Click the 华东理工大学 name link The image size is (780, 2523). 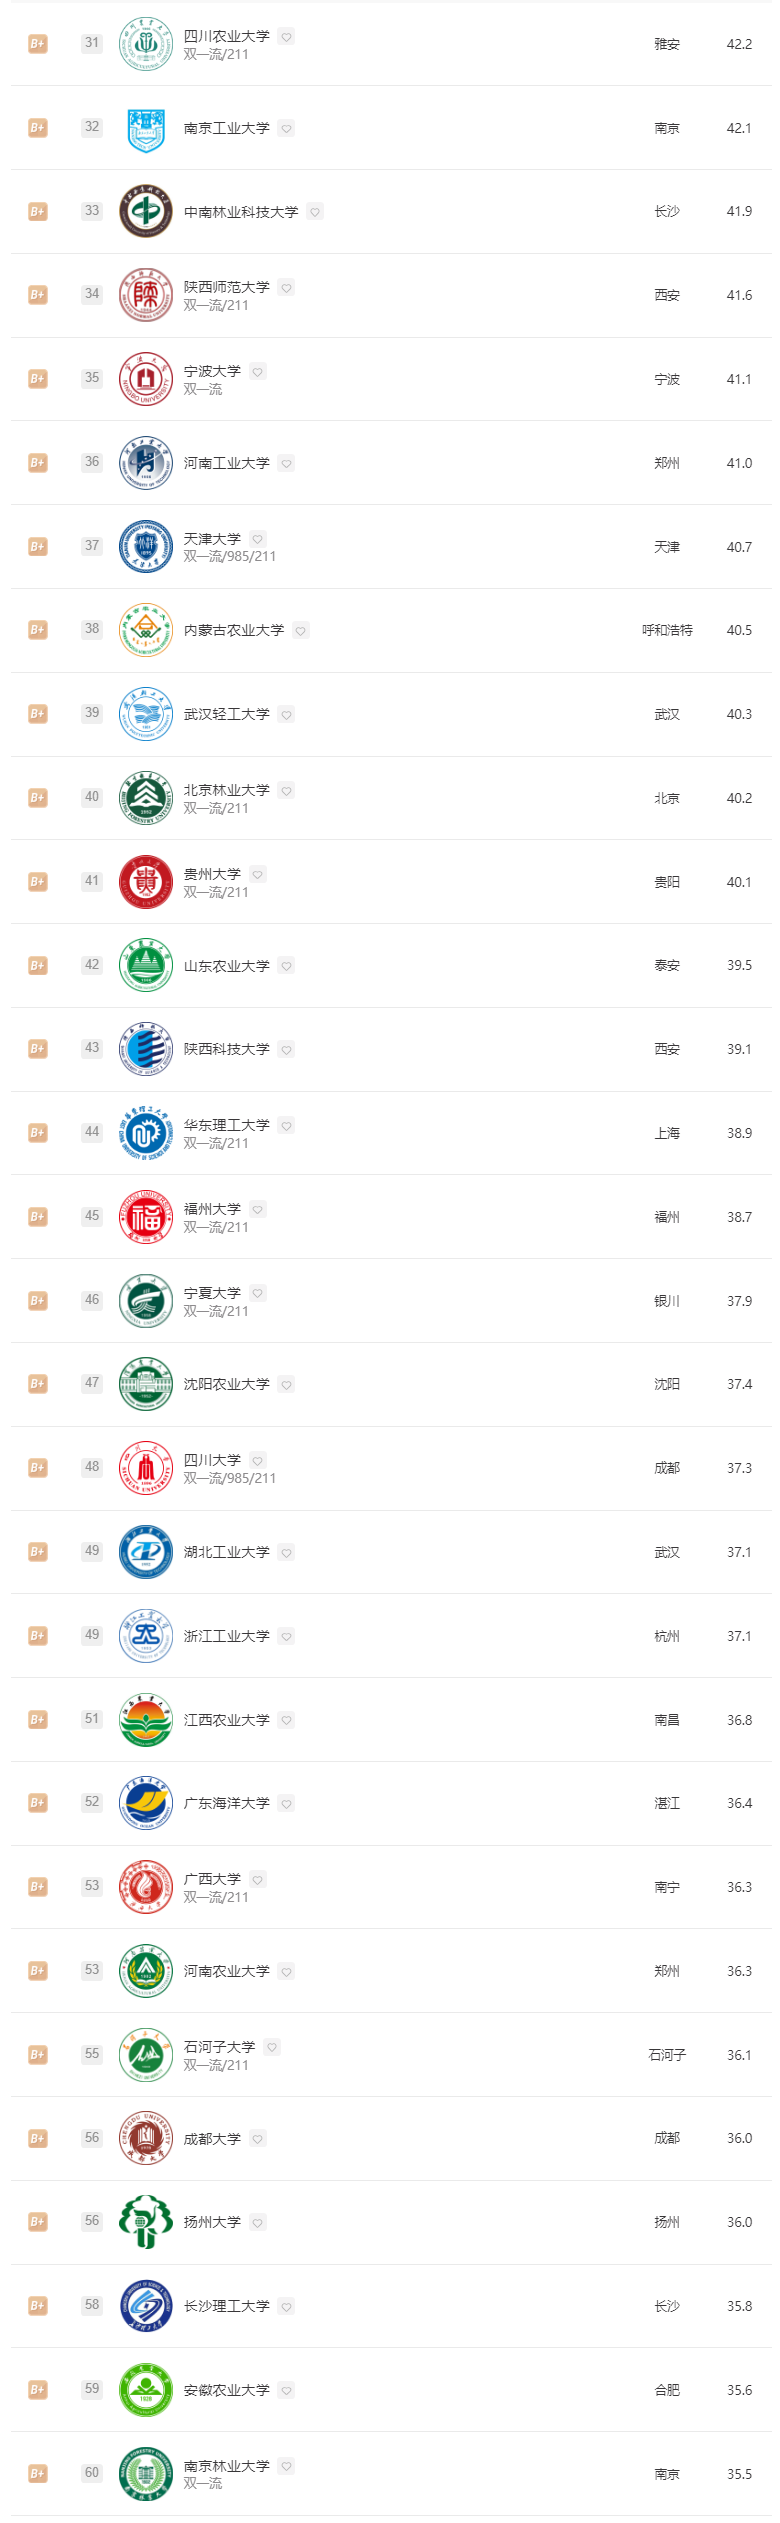pyautogui.click(x=230, y=1124)
